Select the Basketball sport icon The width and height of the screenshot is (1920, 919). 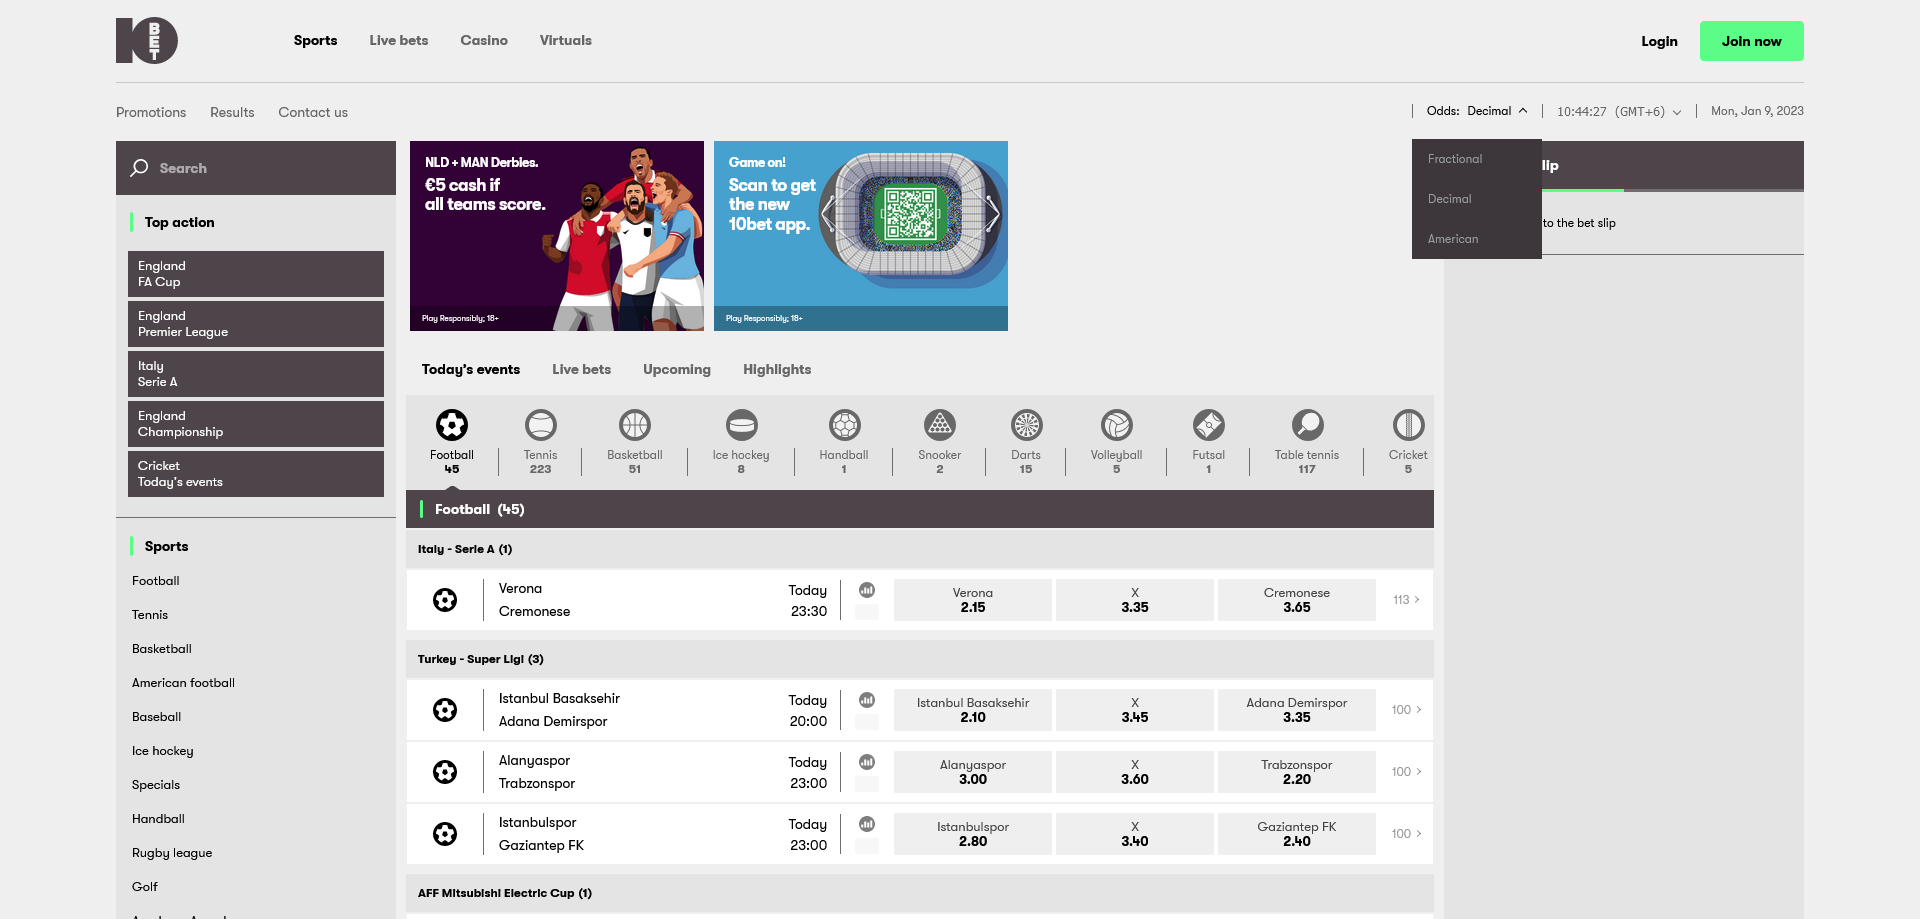tap(635, 425)
